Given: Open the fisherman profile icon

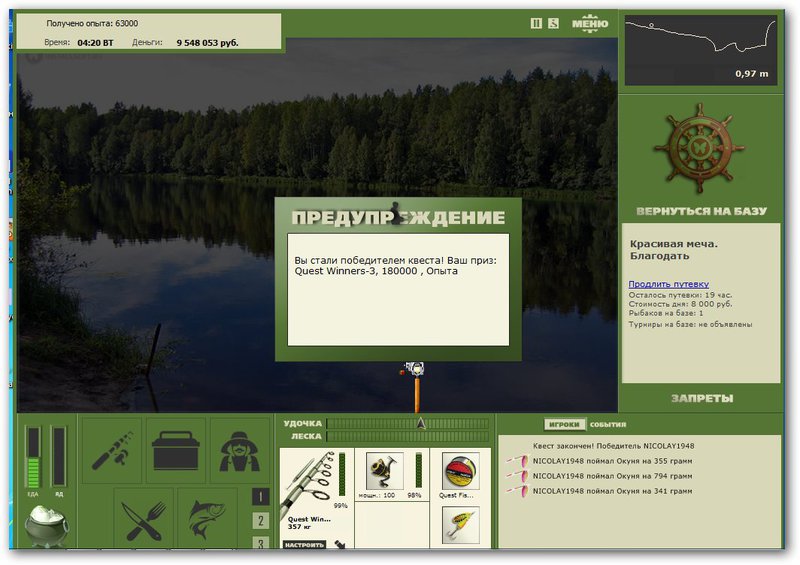Looking at the screenshot, I should click(239, 451).
